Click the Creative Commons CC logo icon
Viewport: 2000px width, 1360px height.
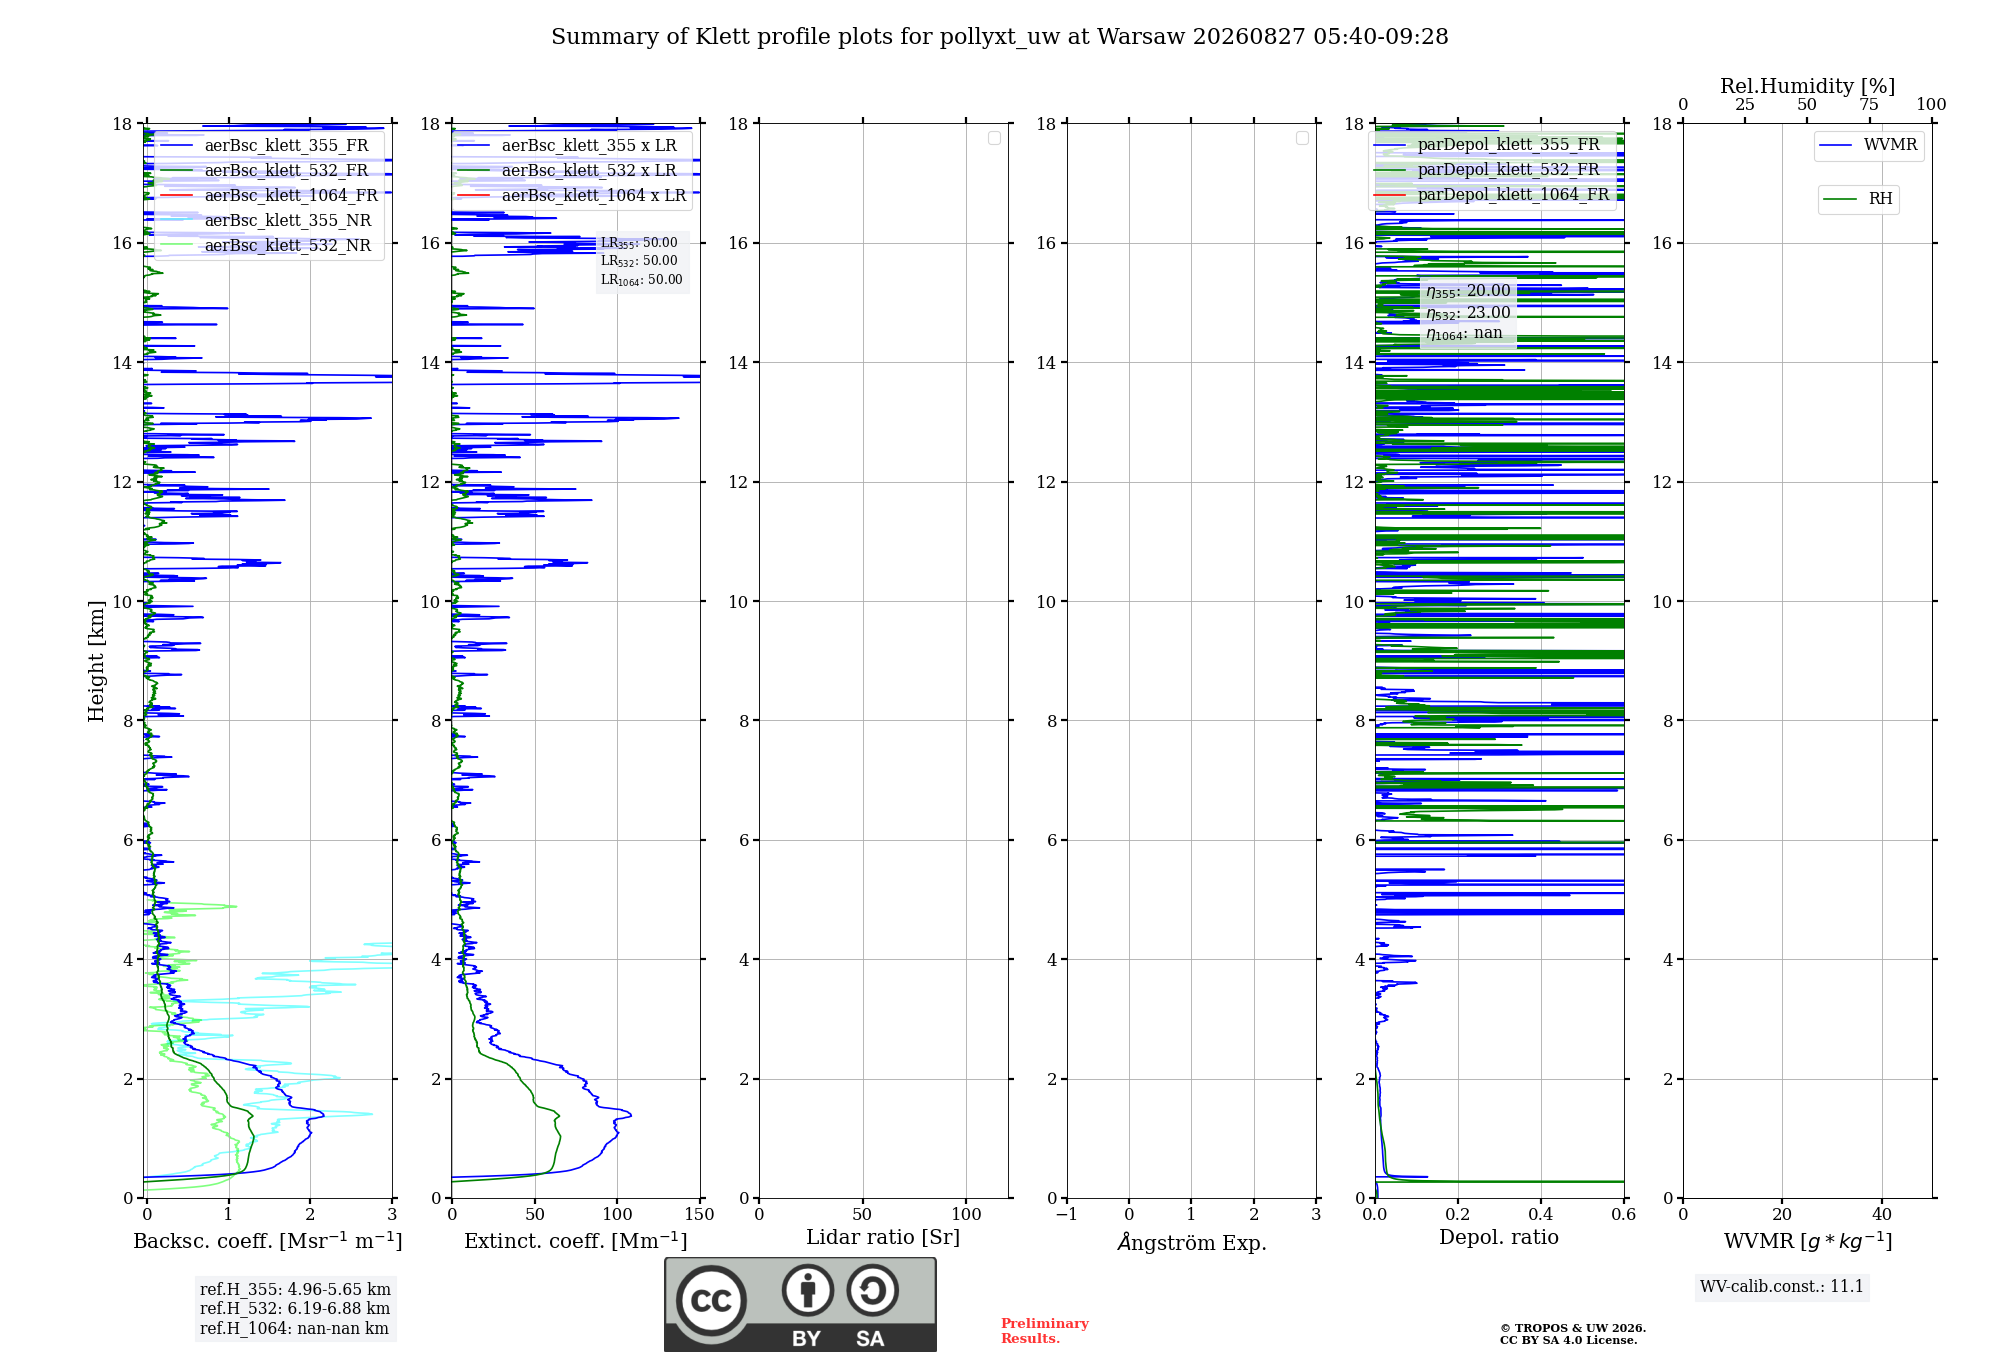(711, 1300)
